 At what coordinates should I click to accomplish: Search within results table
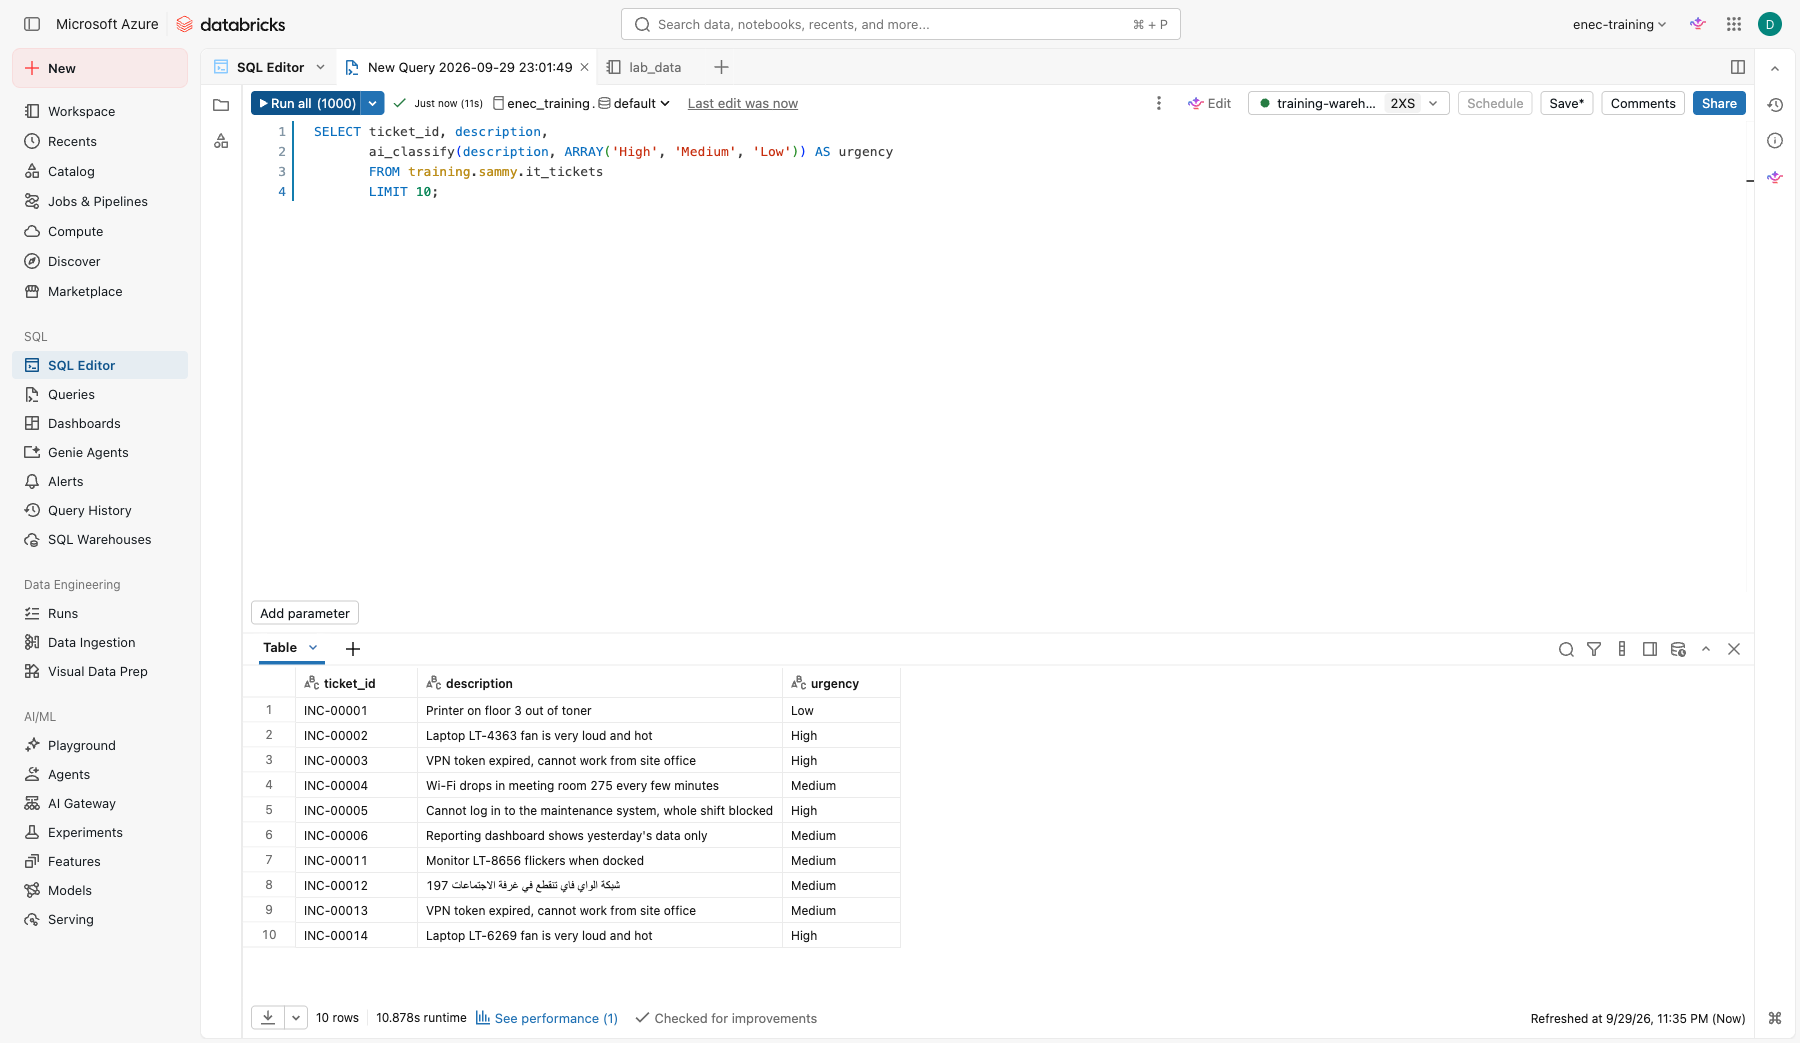point(1566,649)
